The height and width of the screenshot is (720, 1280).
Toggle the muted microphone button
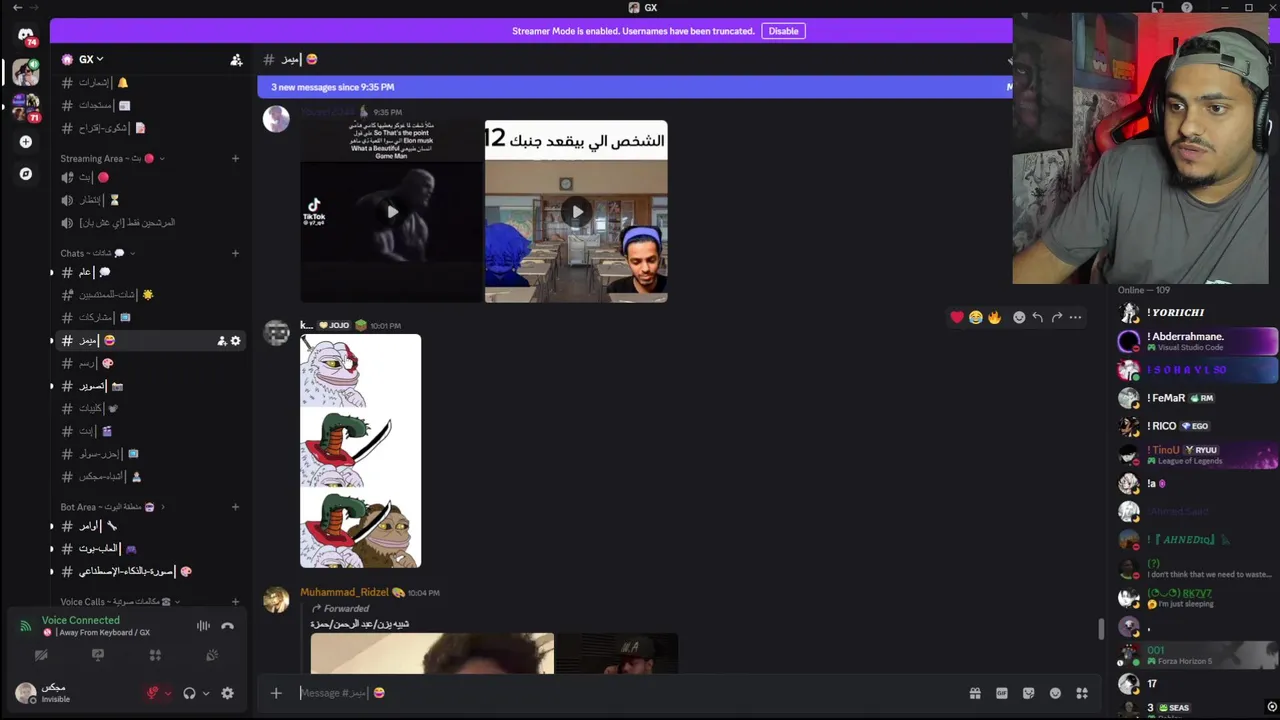point(152,693)
